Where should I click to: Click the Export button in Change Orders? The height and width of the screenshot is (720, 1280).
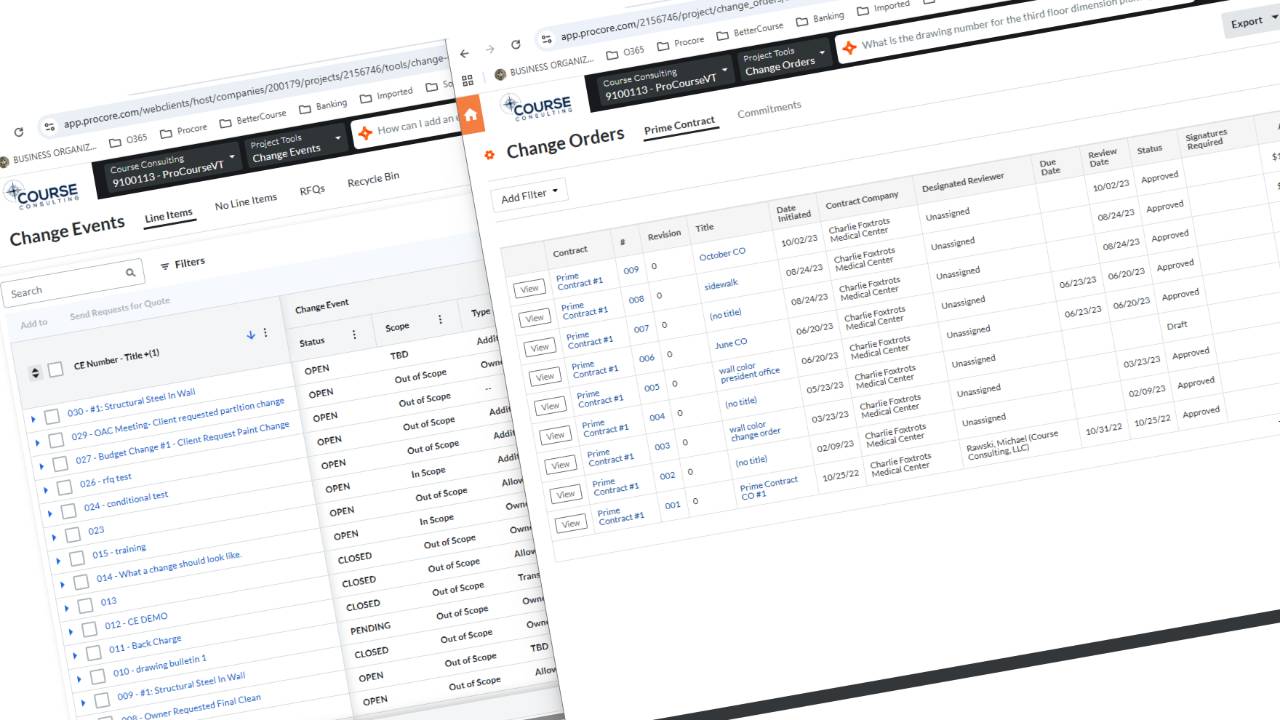point(1251,22)
